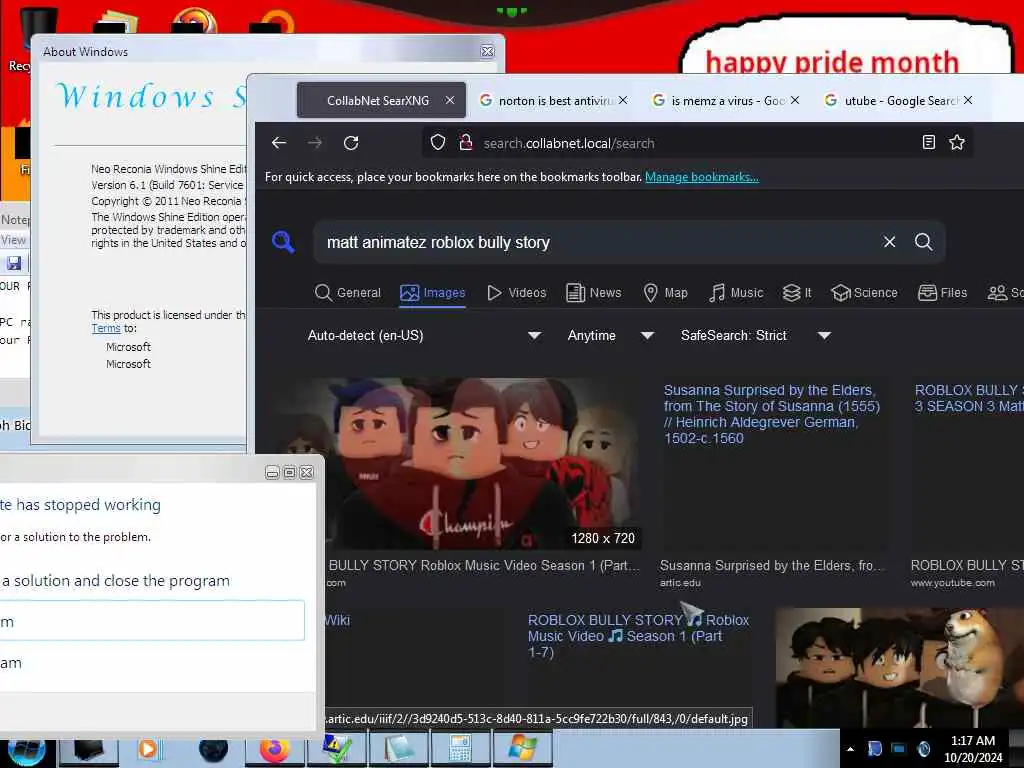Close the About Windows dialog

click(x=487, y=51)
